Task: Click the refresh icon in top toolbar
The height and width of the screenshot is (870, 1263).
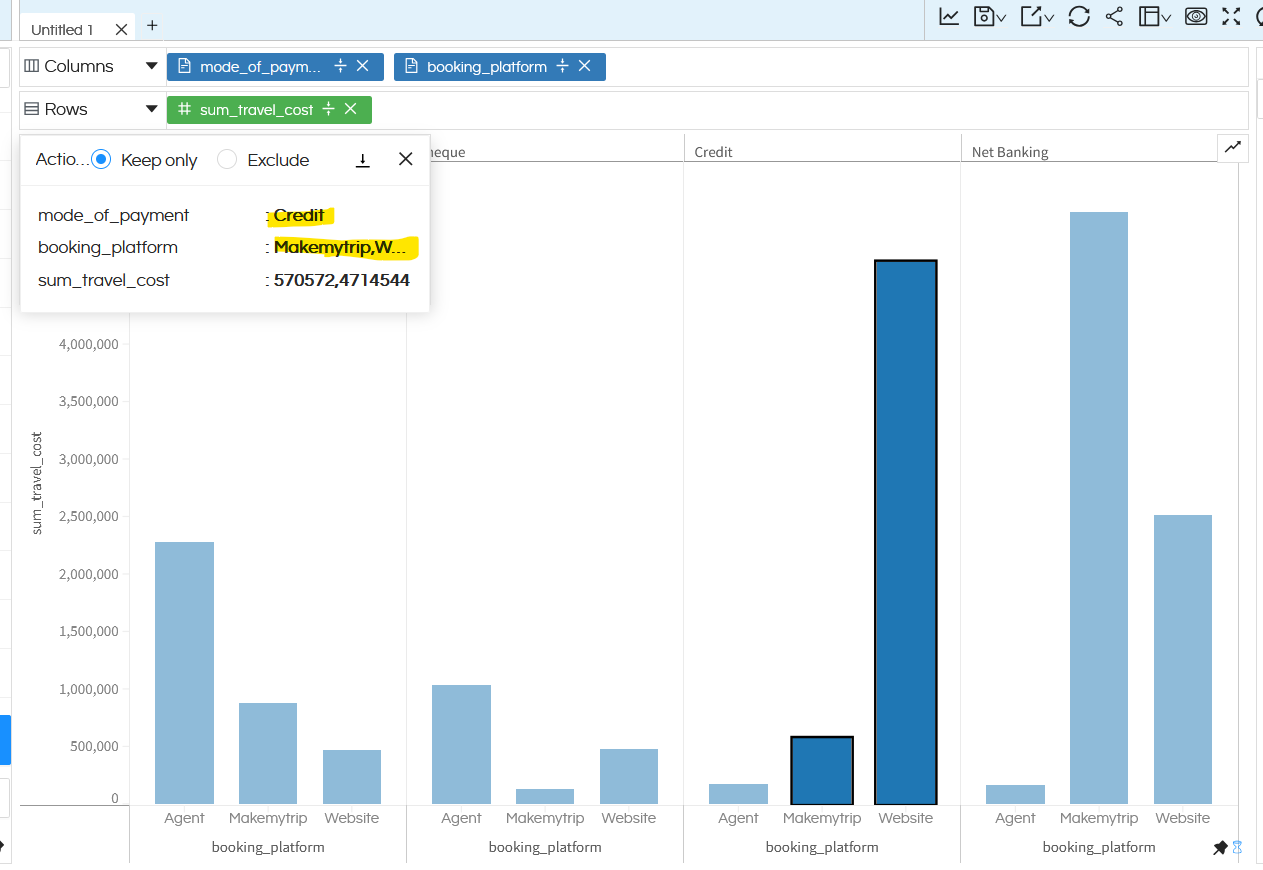Action: click(1079, 16)
